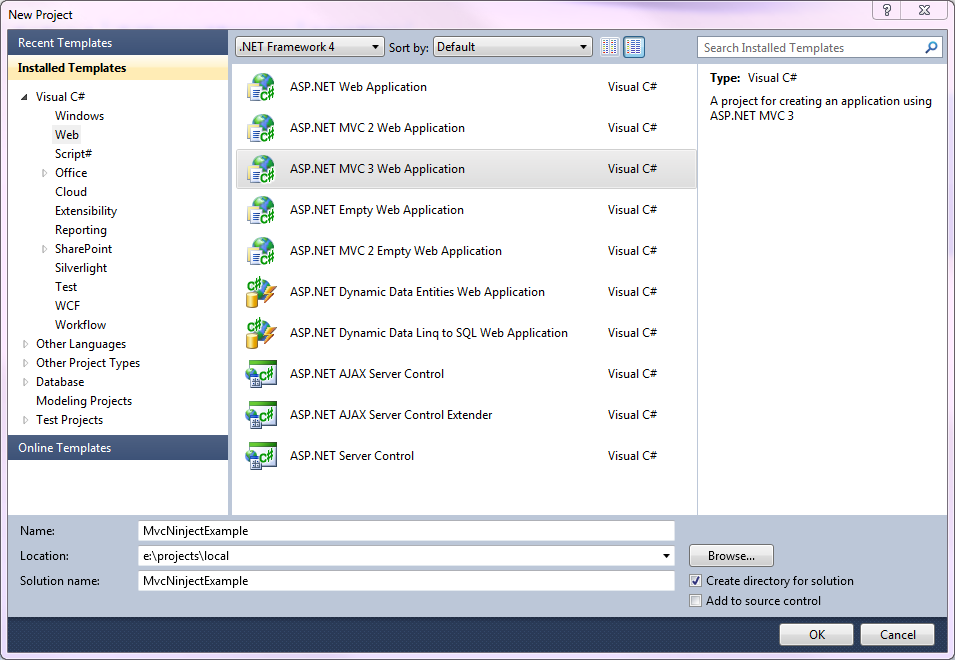The width and height of the screenshot is (955, 660).
Task: Expand the SharePoint tree node
Action: click(x=44, y=249)
